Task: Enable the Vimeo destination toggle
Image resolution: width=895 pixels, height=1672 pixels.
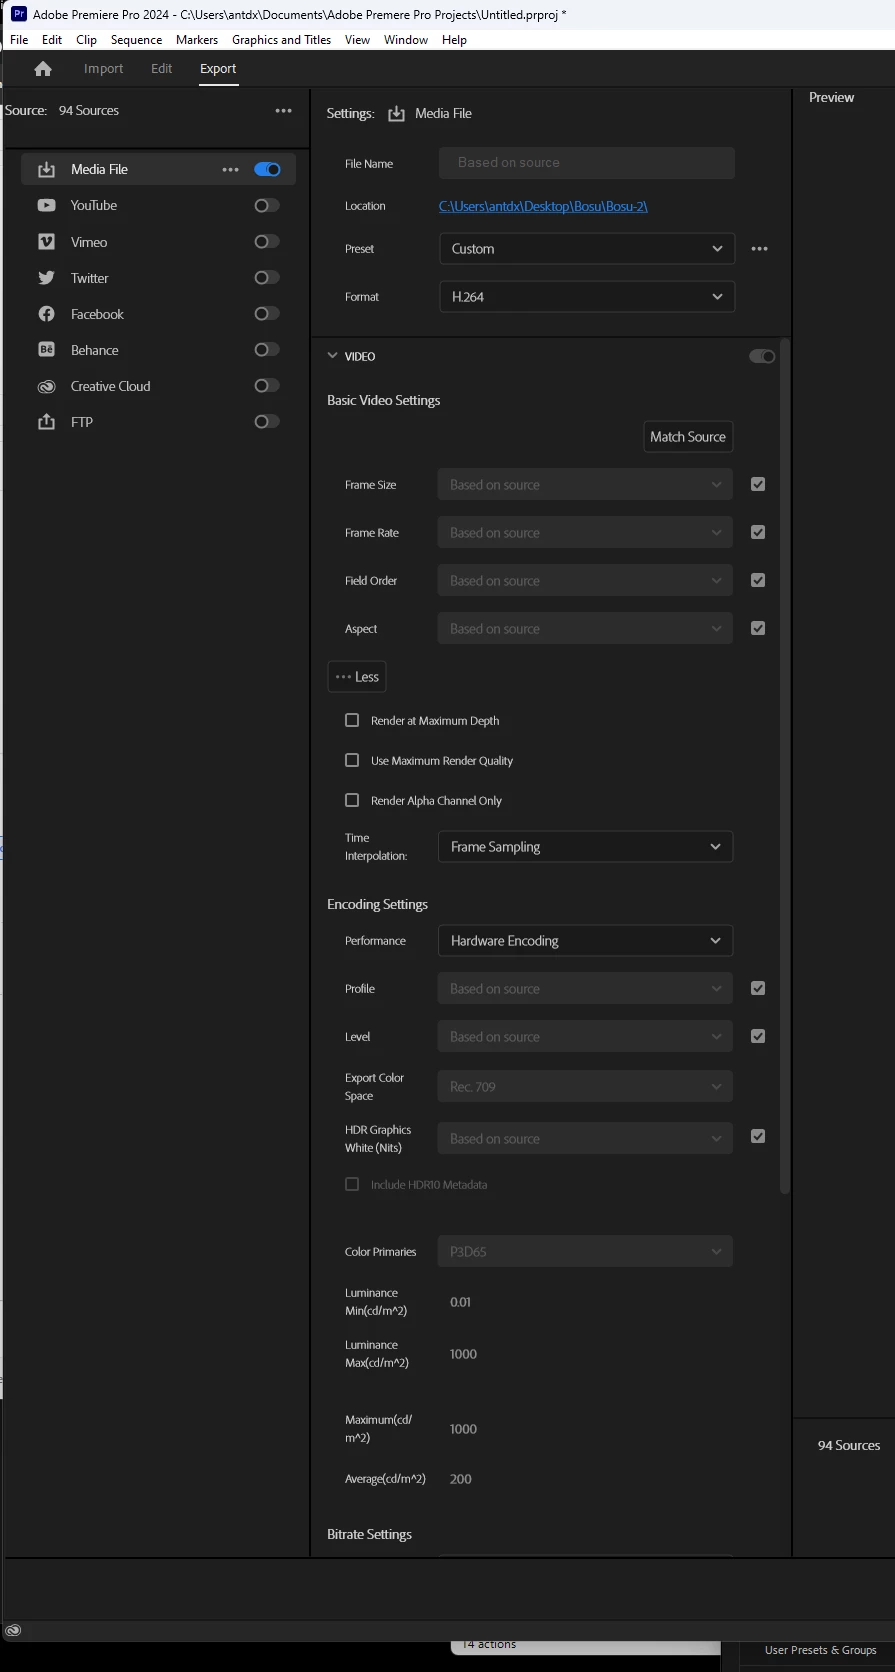Action: [267, 242]
